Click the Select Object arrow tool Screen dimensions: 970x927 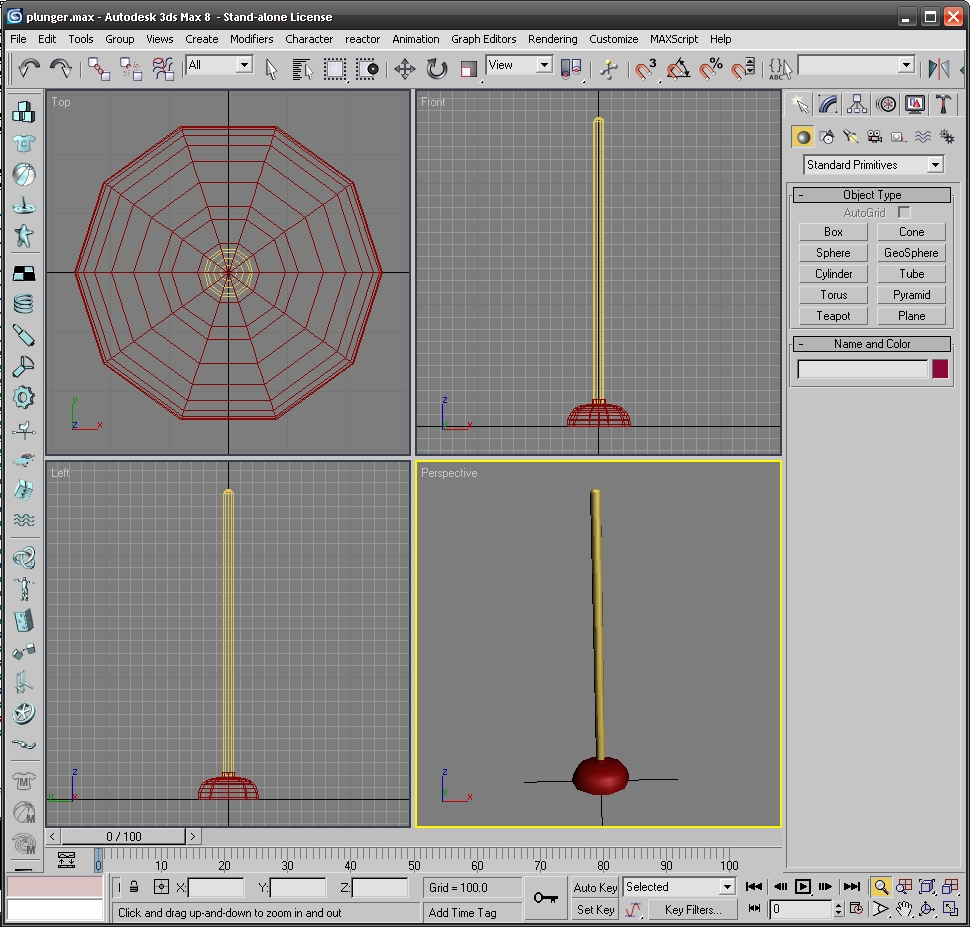[x=271, y=68]
